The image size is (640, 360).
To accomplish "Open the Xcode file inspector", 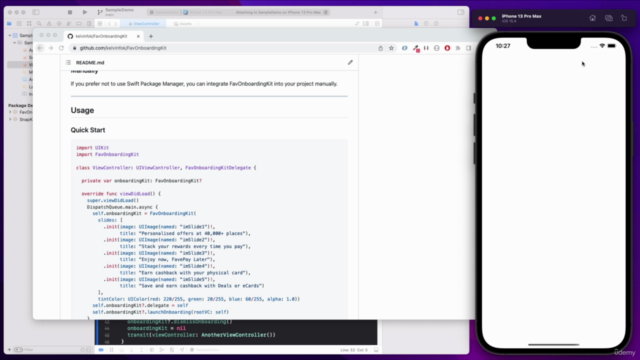I will 416,24.
